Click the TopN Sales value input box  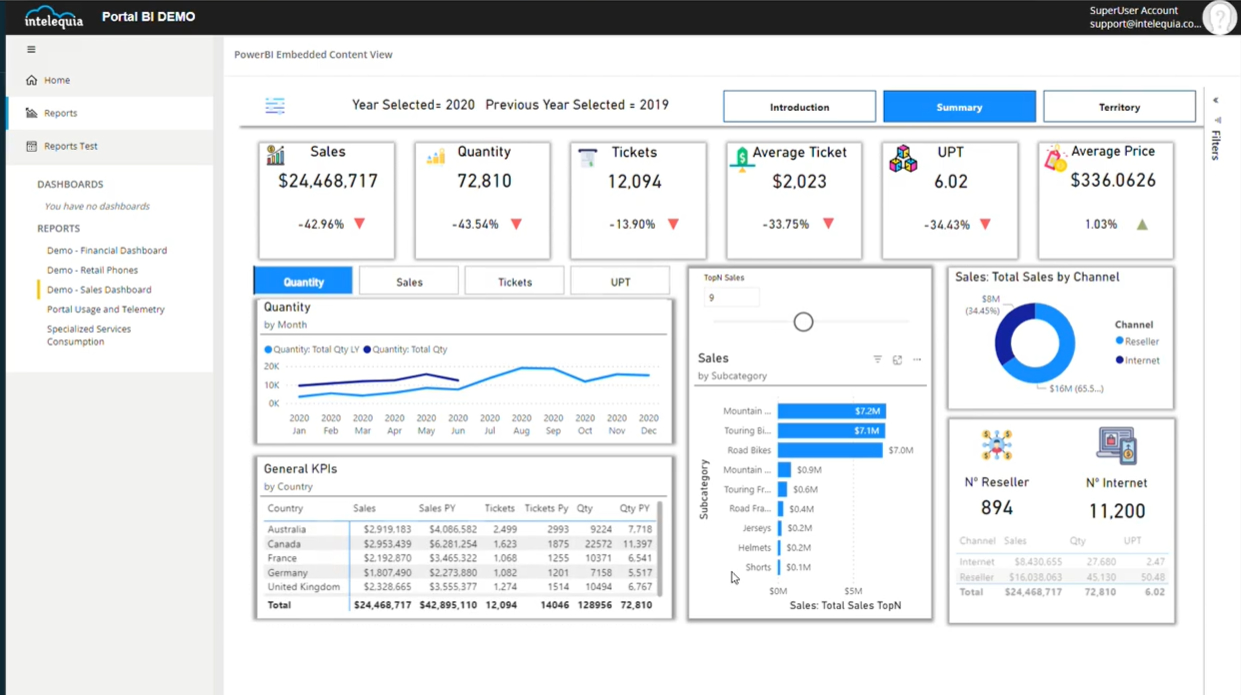pos(731,298)
